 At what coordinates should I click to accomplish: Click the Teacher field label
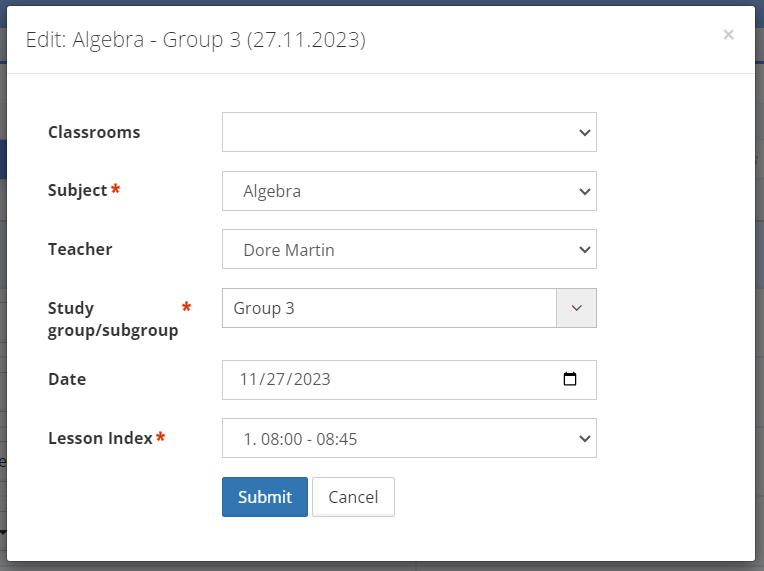[80, 249]
